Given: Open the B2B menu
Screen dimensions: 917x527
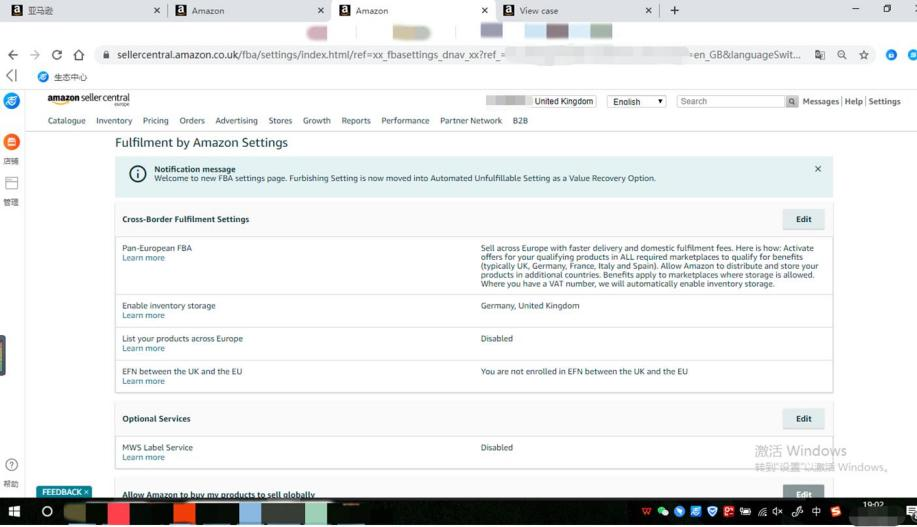Looking at the screenshot, I should [520, 120].
